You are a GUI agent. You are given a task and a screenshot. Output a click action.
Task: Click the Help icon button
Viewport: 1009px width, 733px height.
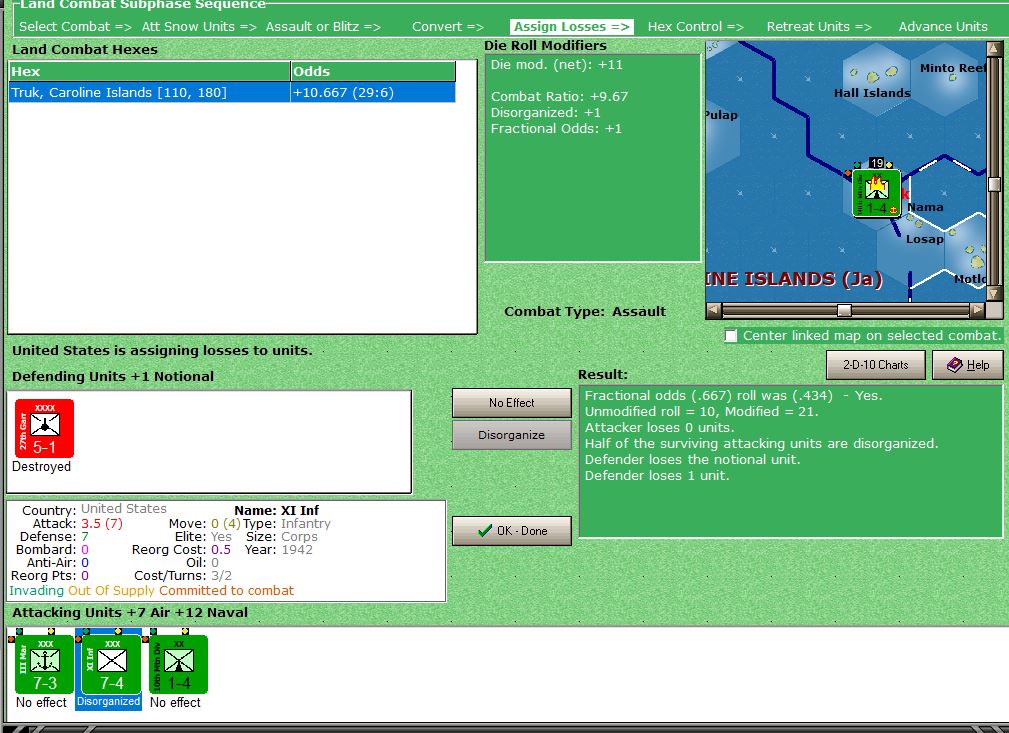point(966,364)
